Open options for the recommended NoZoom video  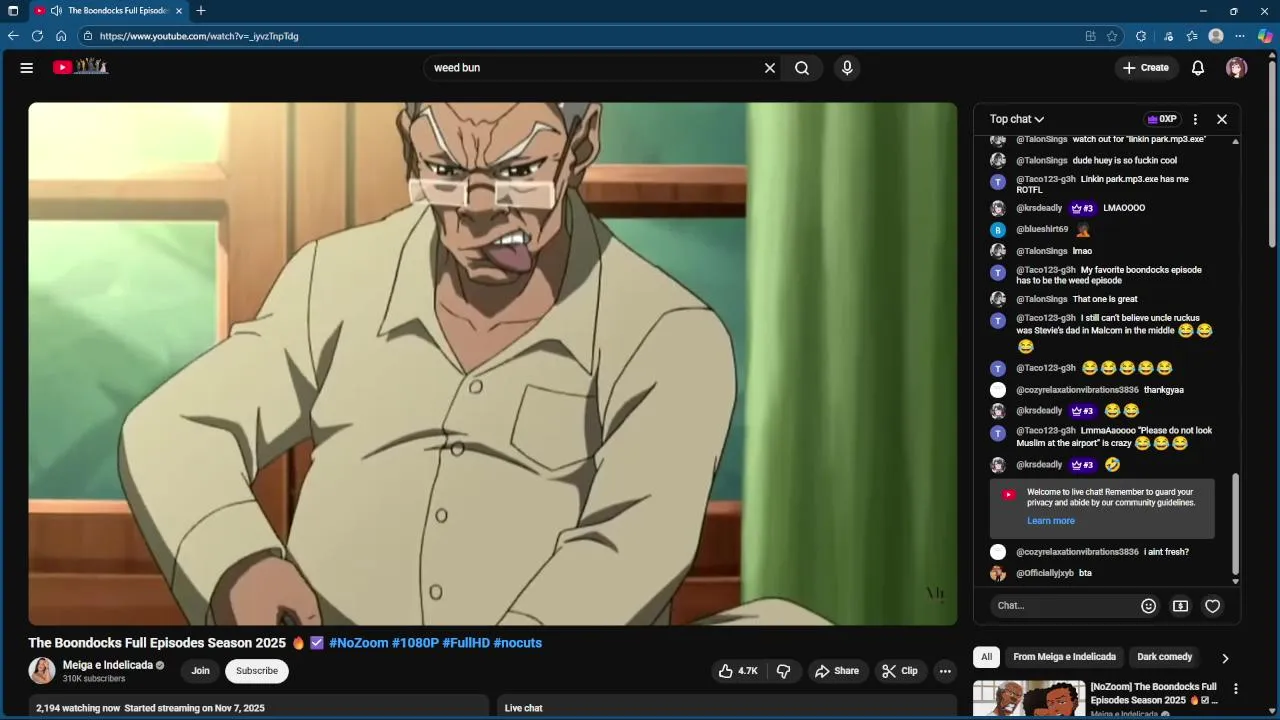point(1236,689)
